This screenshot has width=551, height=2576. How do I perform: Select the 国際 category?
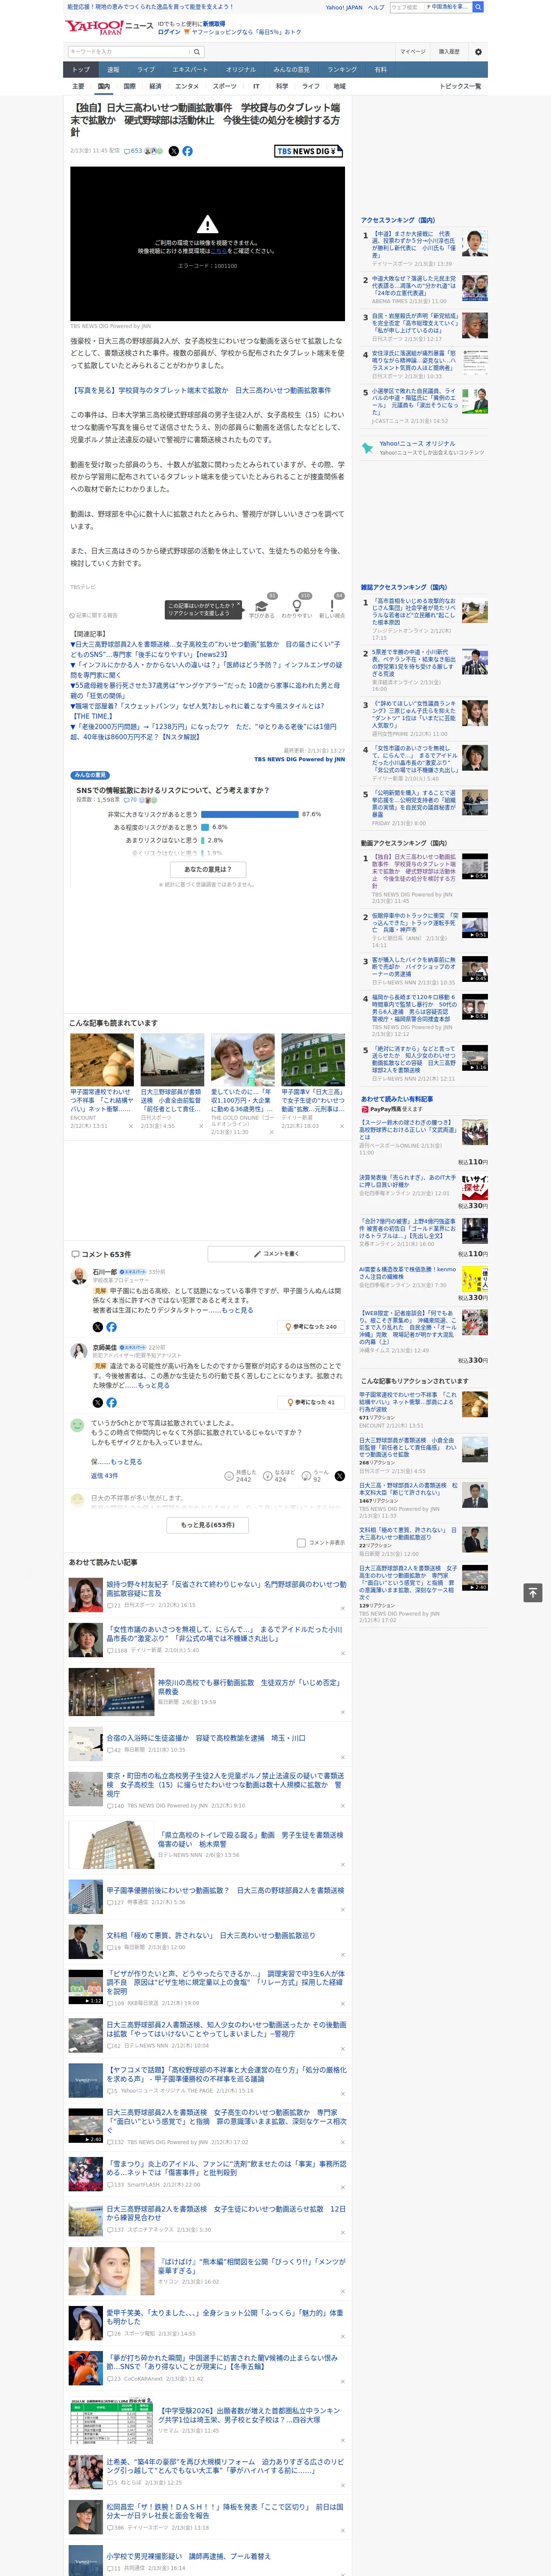129,86
